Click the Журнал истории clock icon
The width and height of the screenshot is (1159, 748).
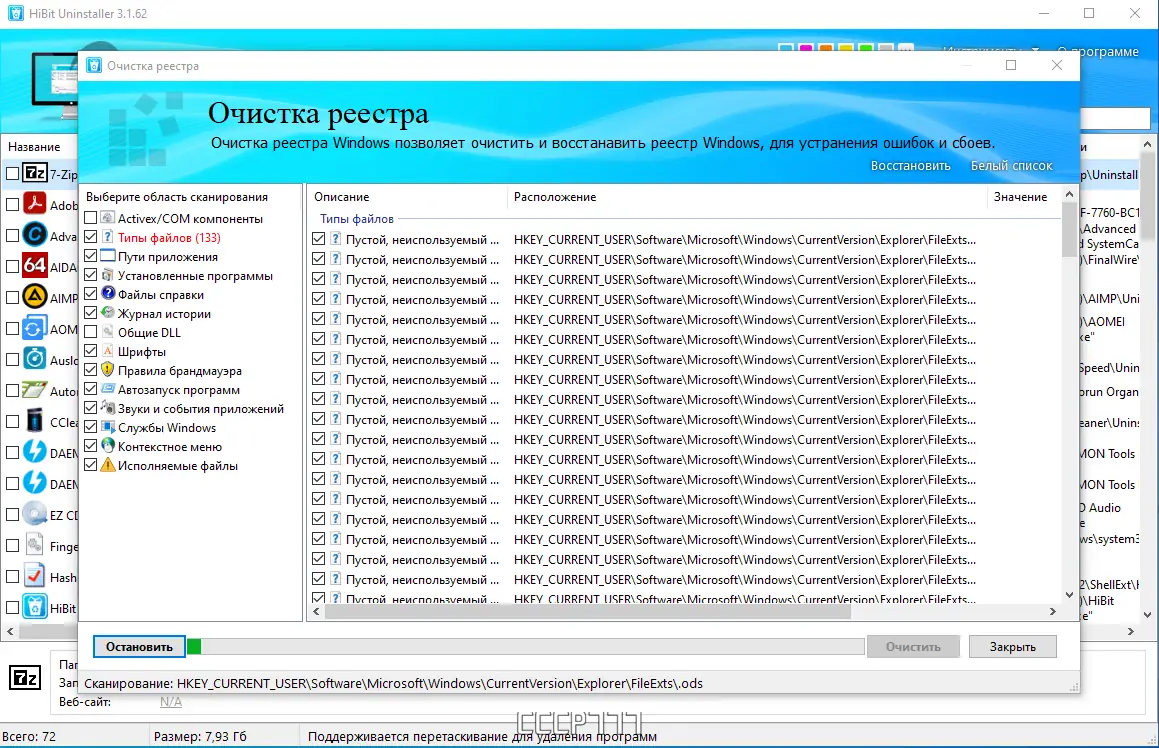click(x=108, y=313)
